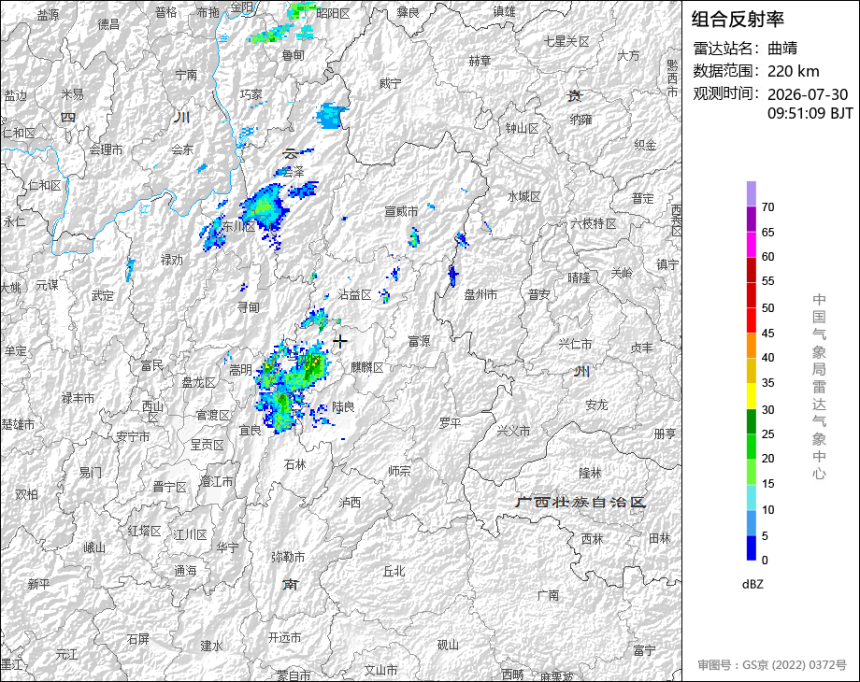
Task: Click the 广西壮族自治区 province label
Action: coord(581,502)
